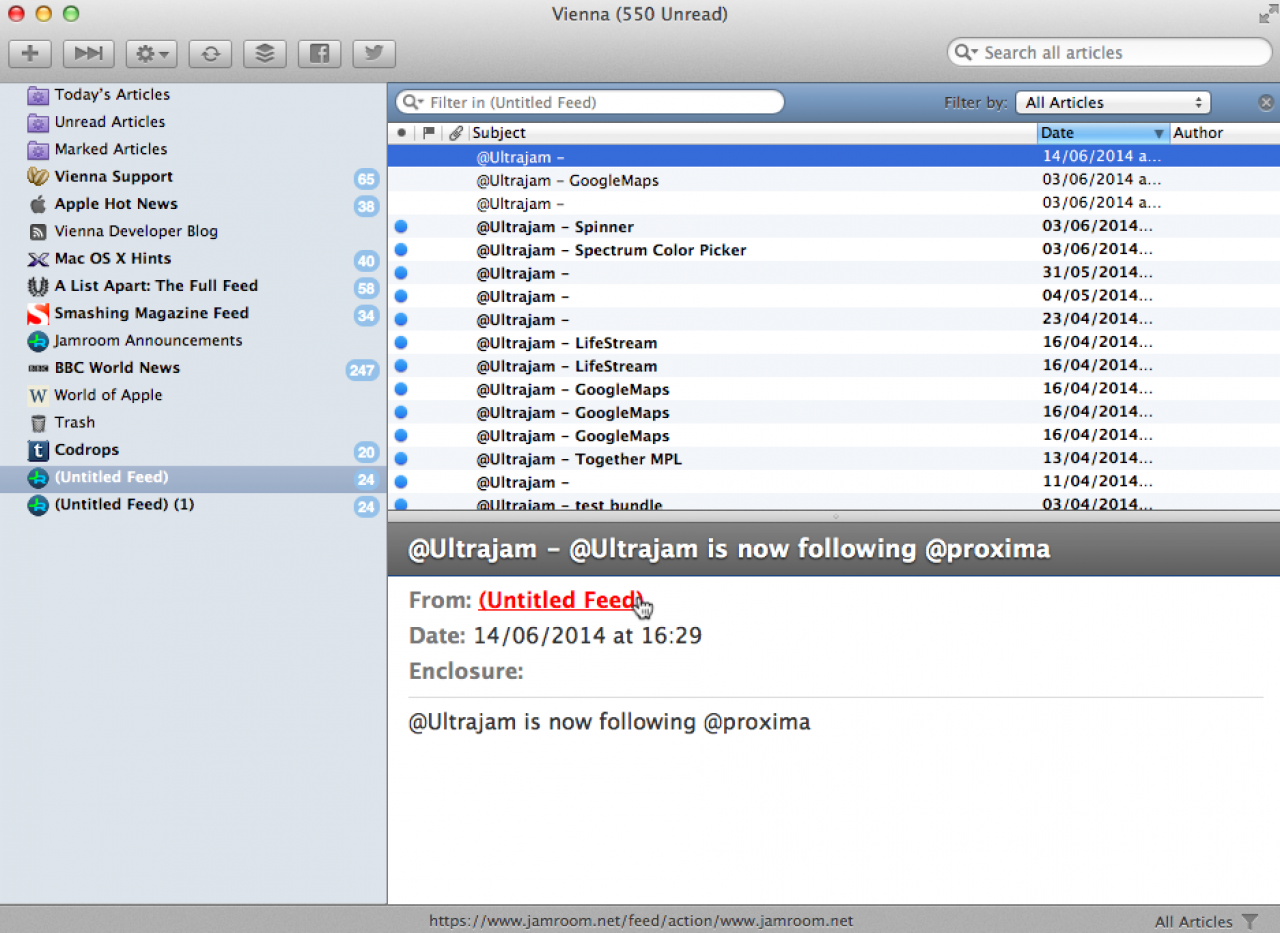Image resolution: width=1280 pixels, height=933 pixels.
Task: Share the article on Facebook
Action: [x=319, y=53]
